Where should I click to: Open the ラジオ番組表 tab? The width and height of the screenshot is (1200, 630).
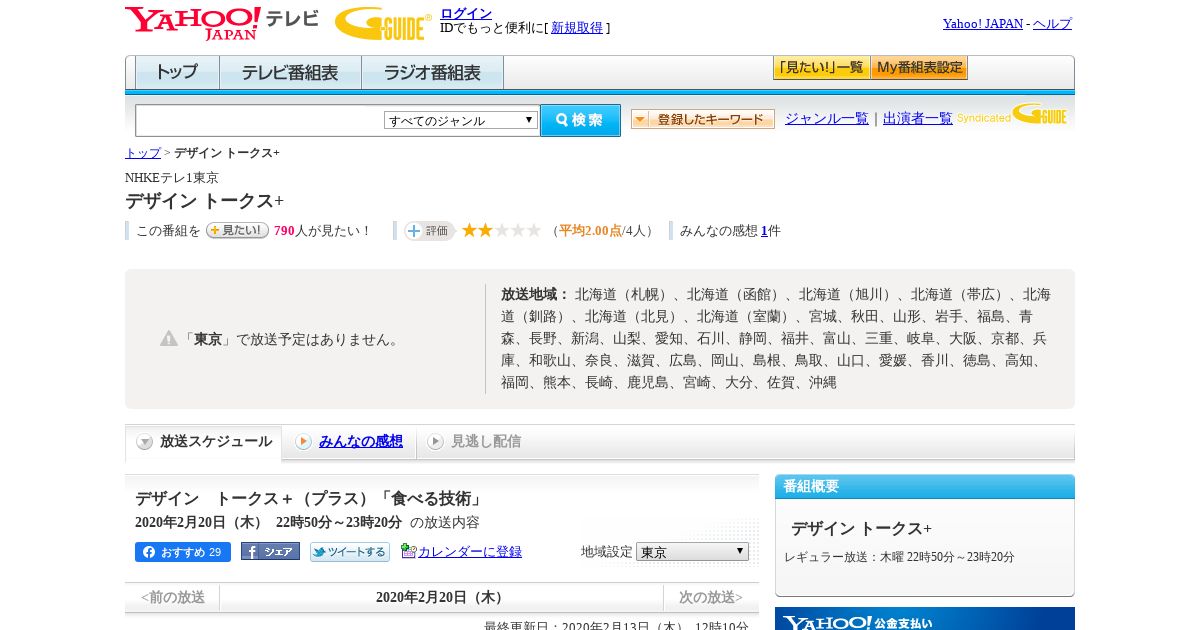tap(432, 73)
